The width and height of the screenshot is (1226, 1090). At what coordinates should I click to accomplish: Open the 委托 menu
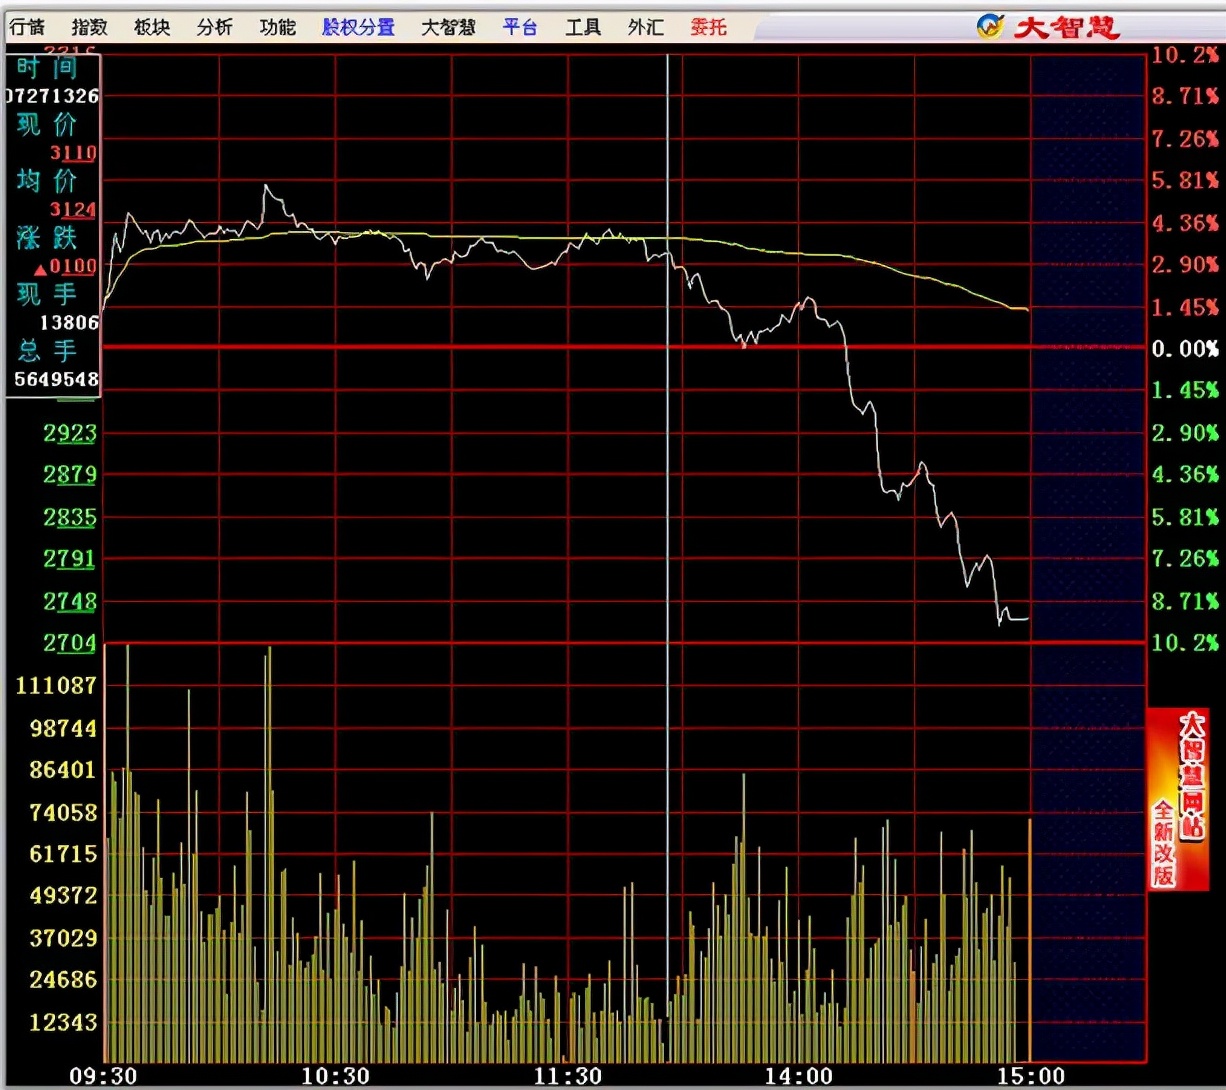708,27
